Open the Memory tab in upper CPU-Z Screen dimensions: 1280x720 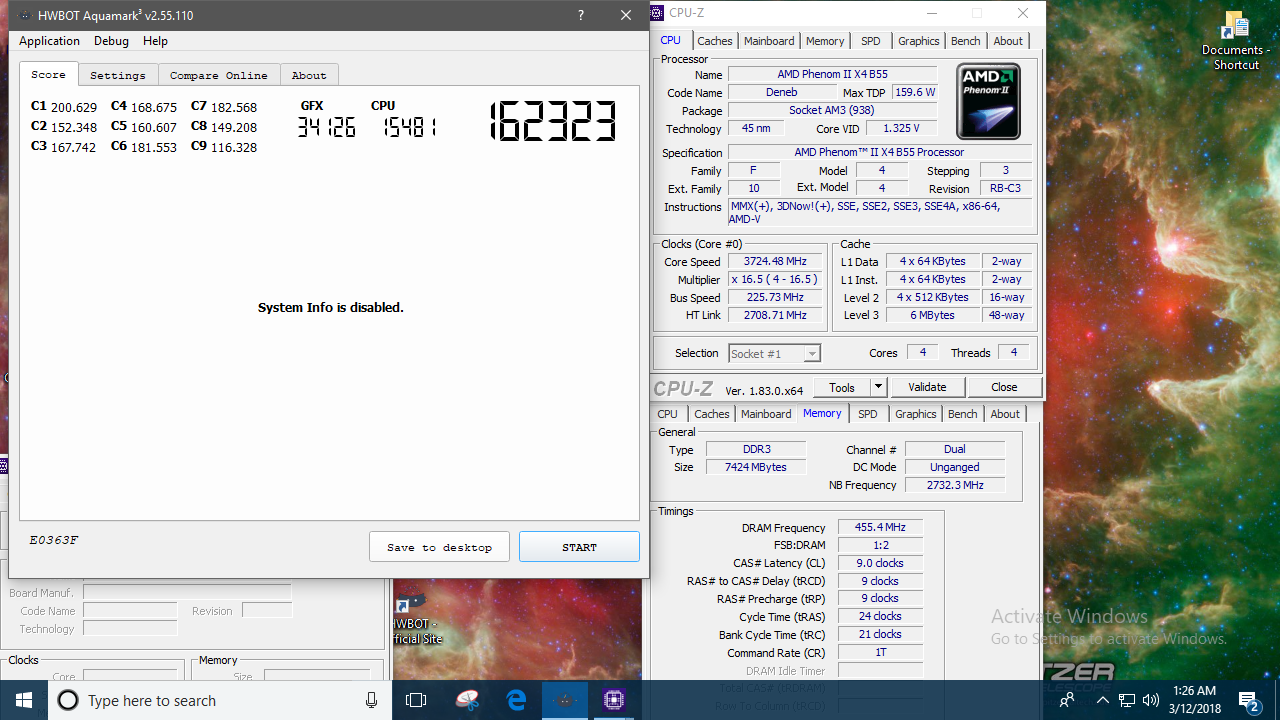pos(825,41)
